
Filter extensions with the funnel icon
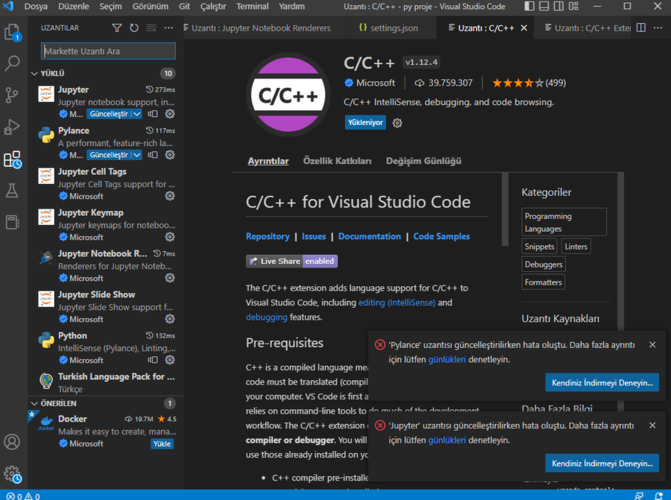[x=117, y=28]
